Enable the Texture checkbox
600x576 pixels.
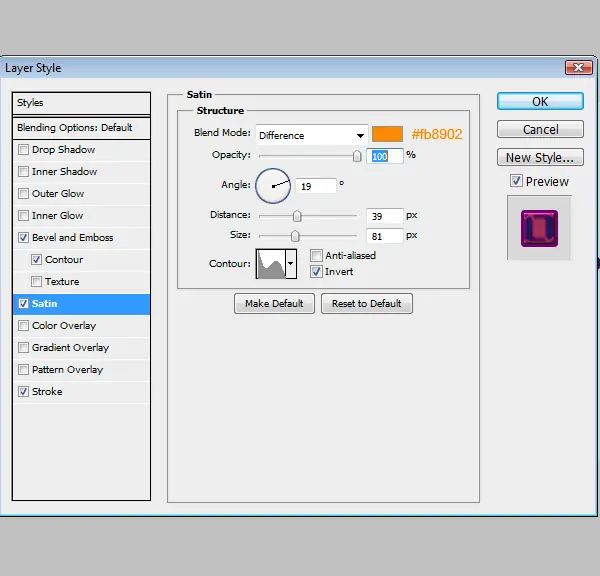(36, 281)
